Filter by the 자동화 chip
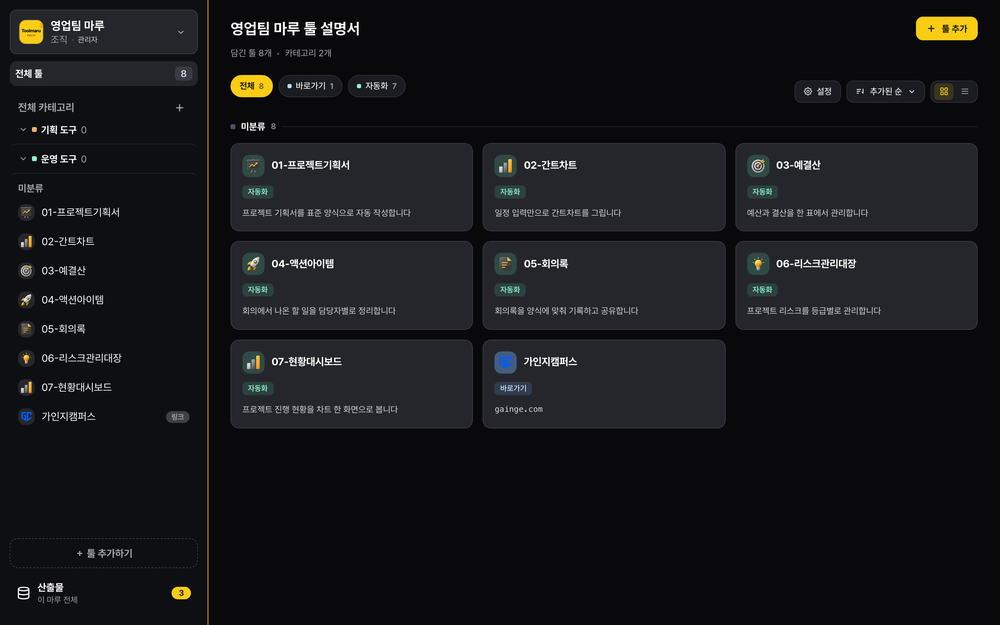This screenshot has height=625, width=1000. [x=376, y=86]
